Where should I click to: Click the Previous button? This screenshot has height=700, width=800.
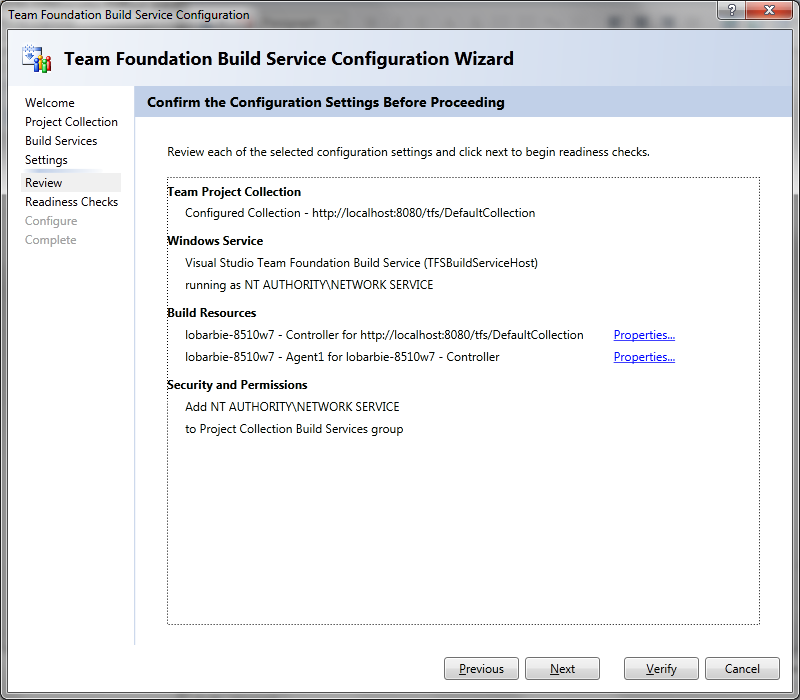point(481,668)
